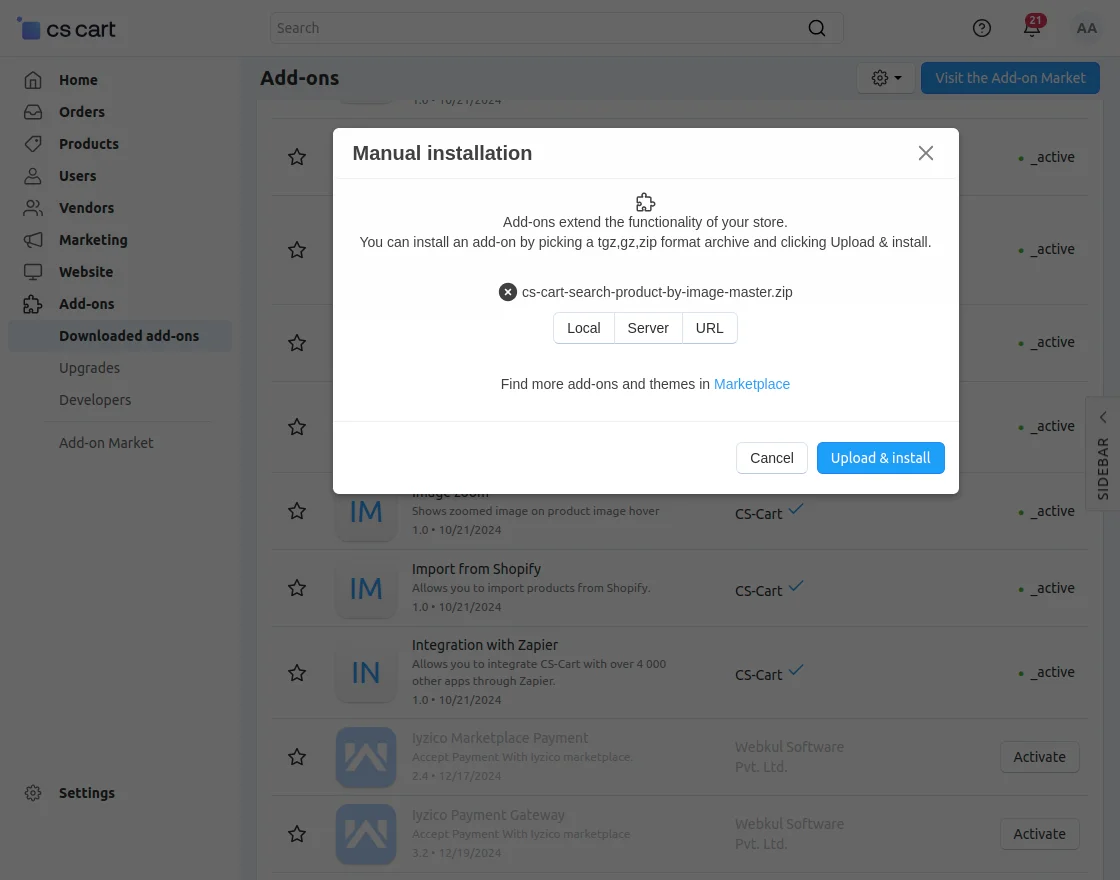Activate the Iyzico Payment Gateway add-on
1120x880 pixels.
(1039, 834)
